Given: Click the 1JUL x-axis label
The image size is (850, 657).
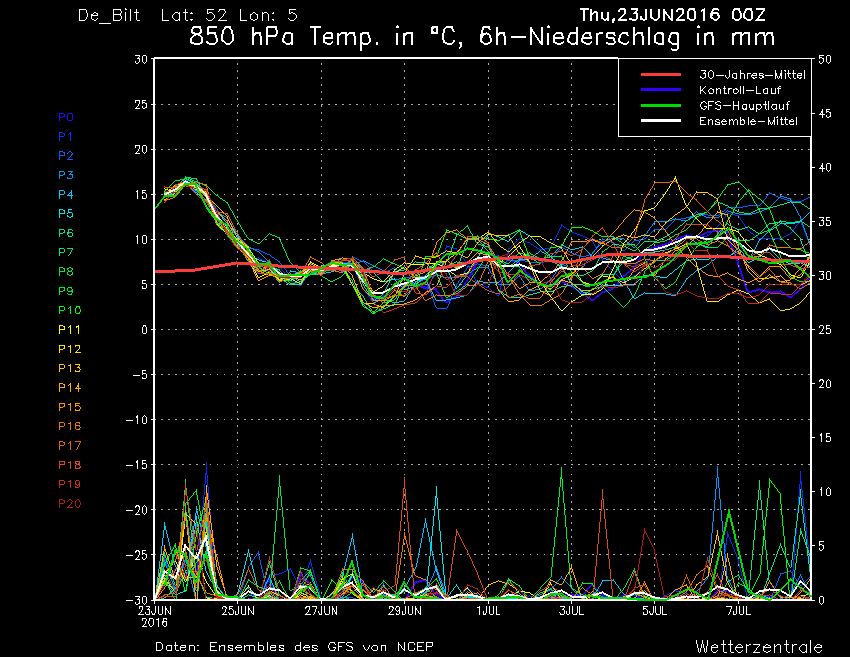Looking at the screenshot, I should click(488, 611).
